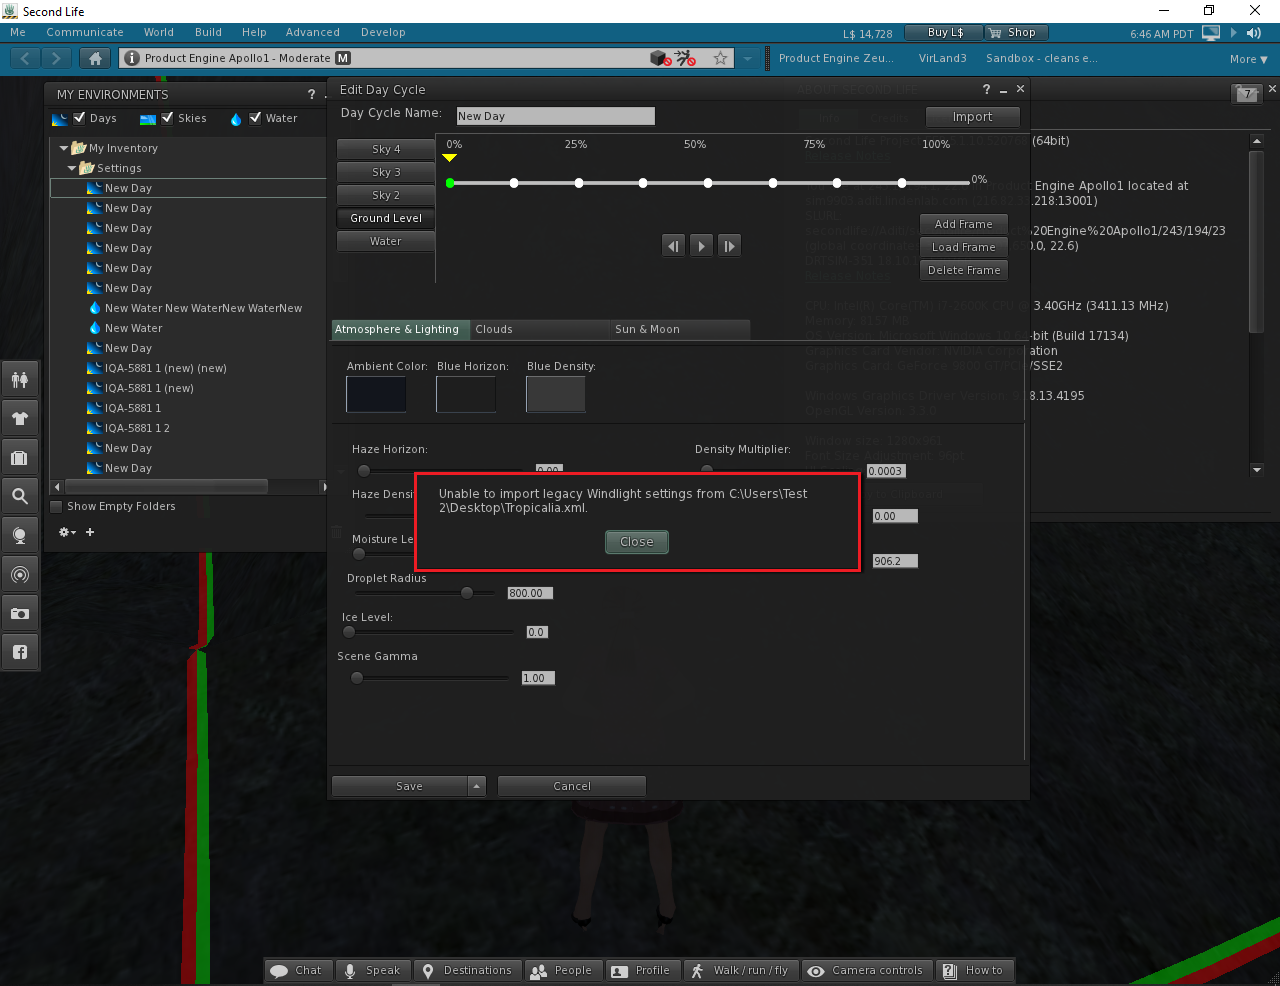
Task: Click the Day Cycle Name input field
Action: tap(555, 116)
